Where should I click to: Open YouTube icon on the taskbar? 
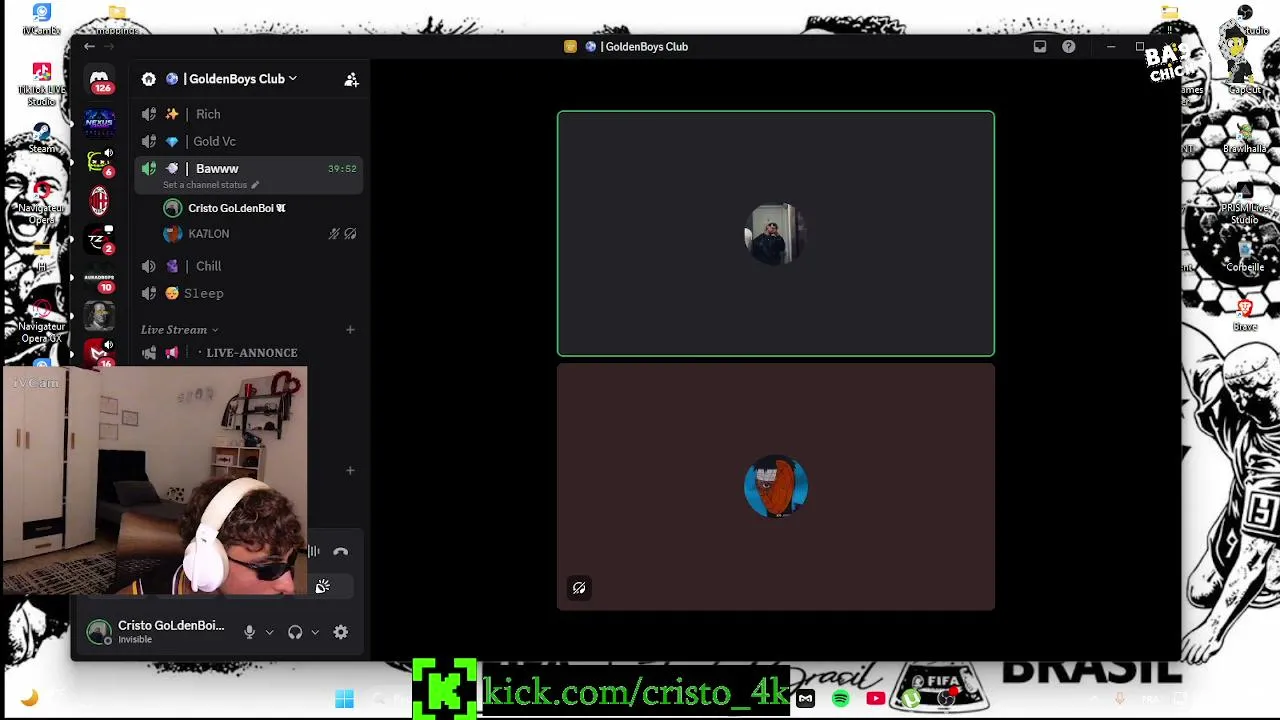(876, 699)
